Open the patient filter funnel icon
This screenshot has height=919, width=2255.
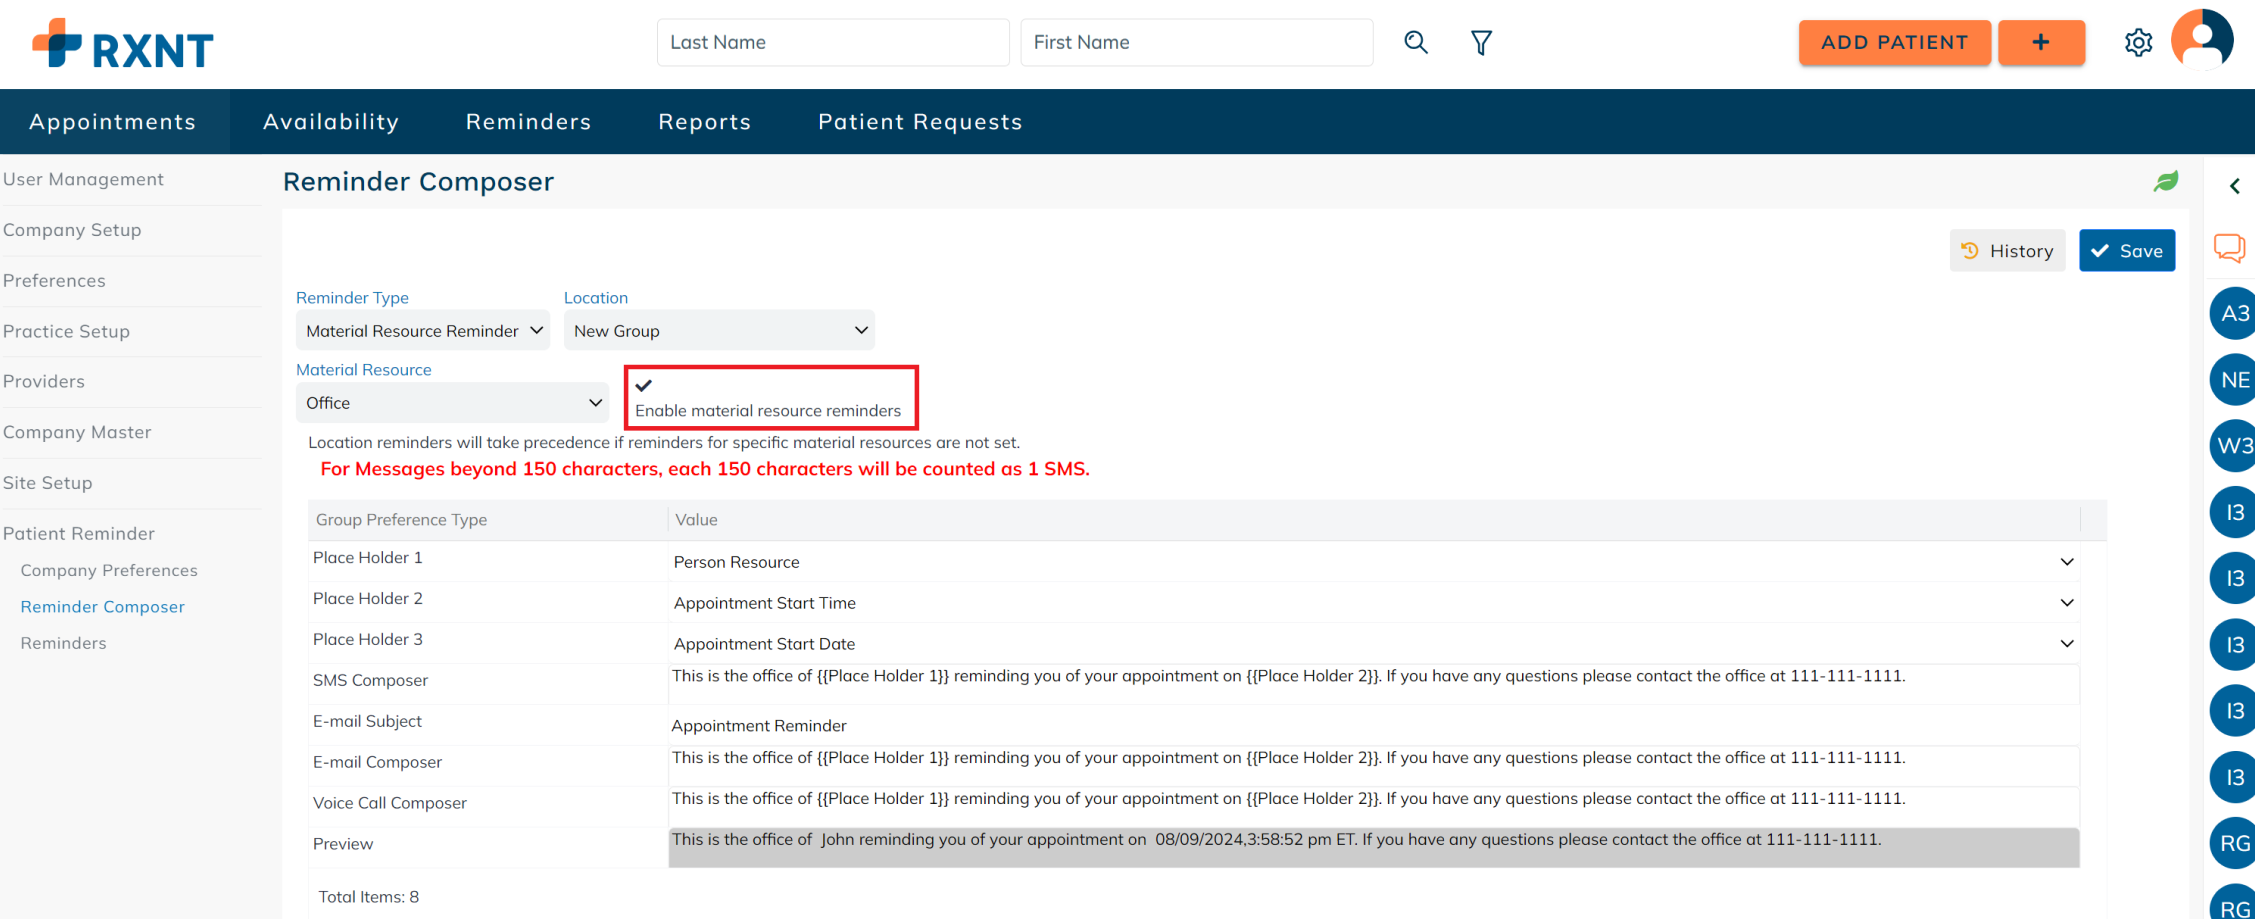coord(1481,42)
